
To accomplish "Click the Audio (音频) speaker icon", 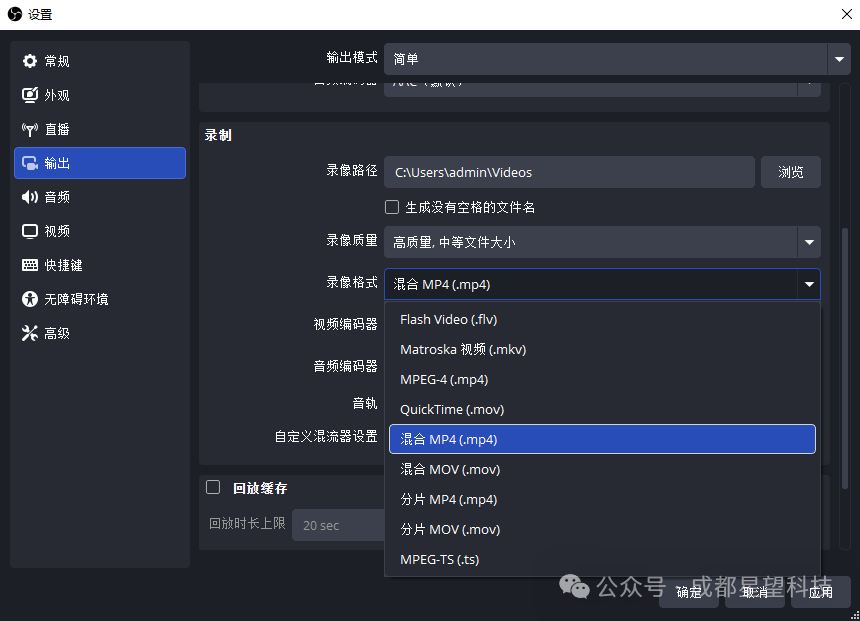I will tap(30, 197).
